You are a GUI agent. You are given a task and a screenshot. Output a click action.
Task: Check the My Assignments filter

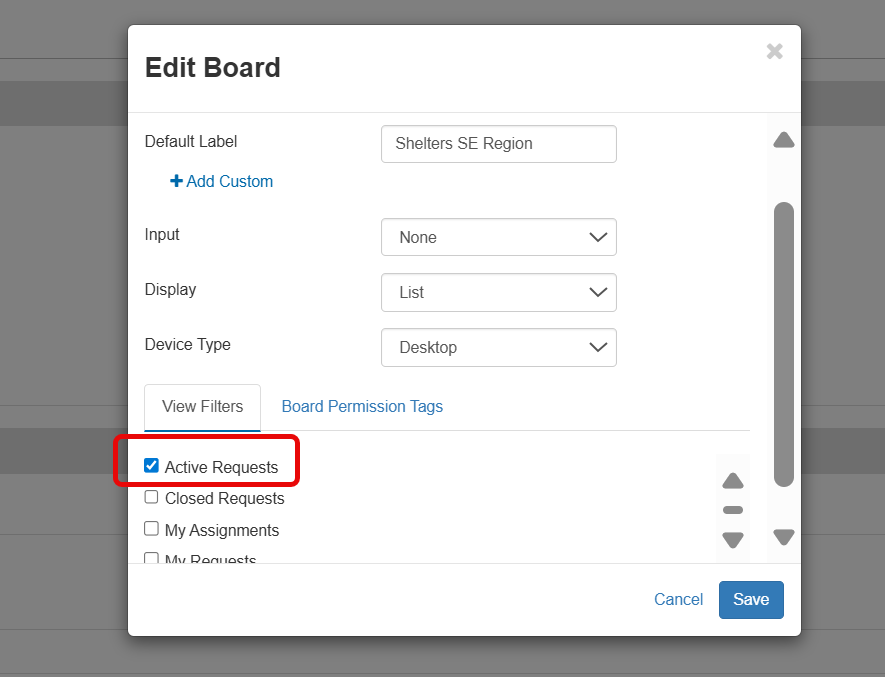(152, 529)
